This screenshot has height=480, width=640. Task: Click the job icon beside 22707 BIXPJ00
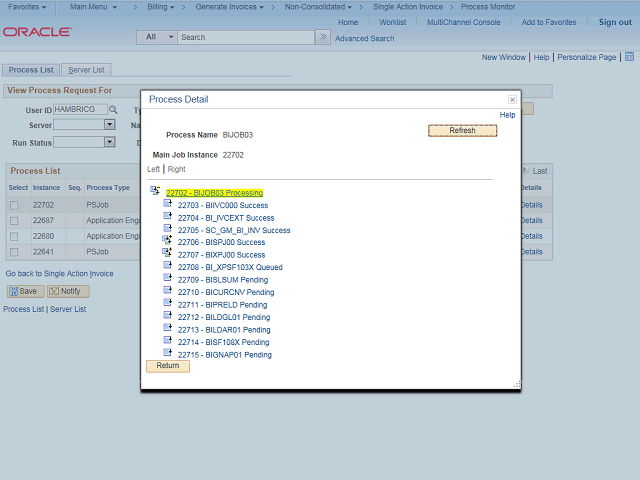[168, 254]
